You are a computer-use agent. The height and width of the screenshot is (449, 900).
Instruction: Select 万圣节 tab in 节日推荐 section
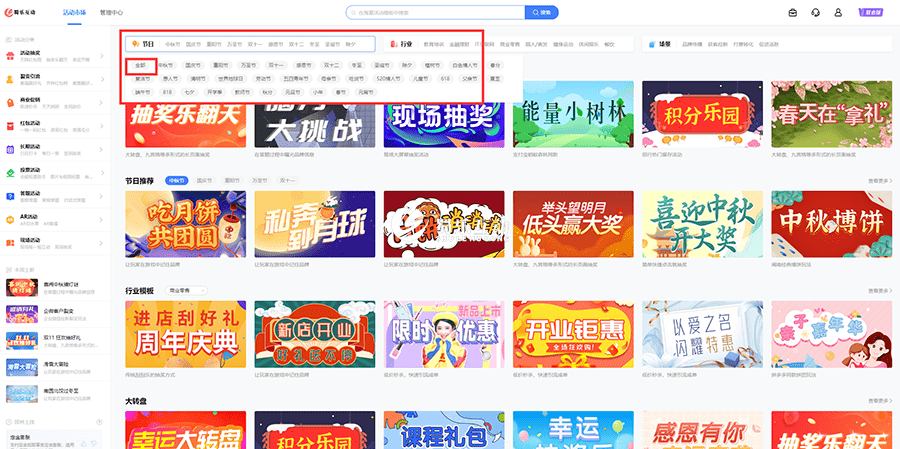tap(260, 180)
